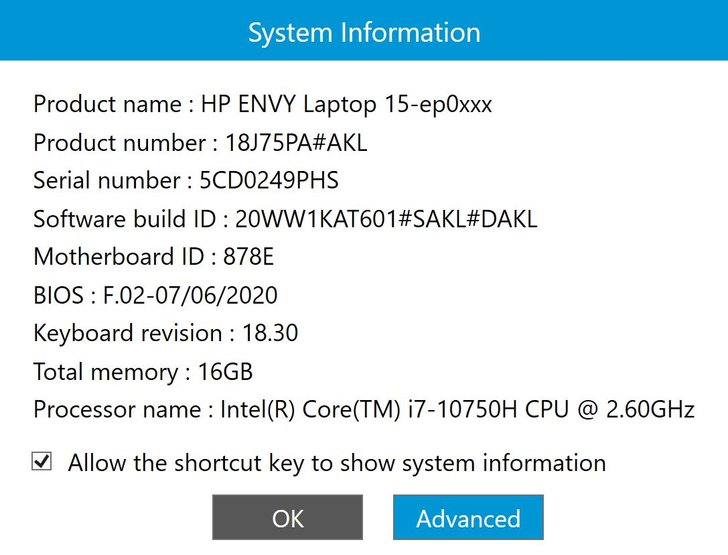Select total memory 16GB value

coord(226,372)
